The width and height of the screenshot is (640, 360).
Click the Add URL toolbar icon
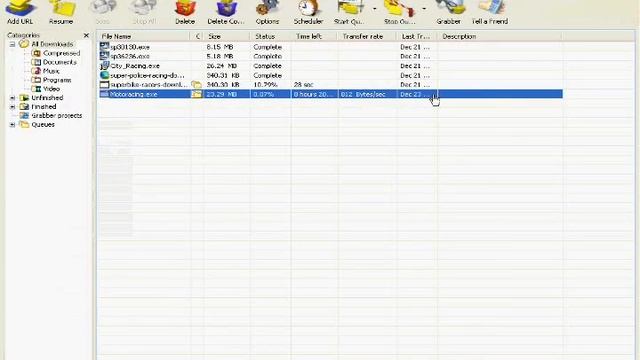click(x=20, y=12)
